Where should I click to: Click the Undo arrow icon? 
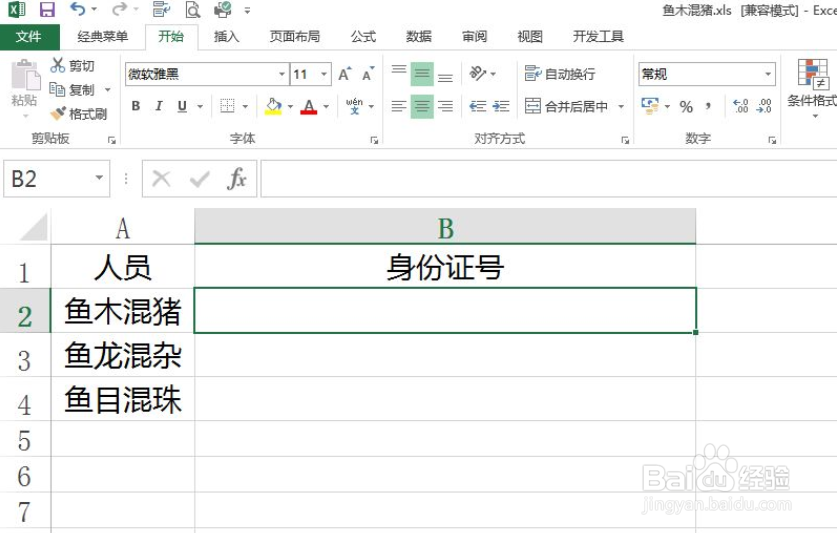tap(77, 9)
